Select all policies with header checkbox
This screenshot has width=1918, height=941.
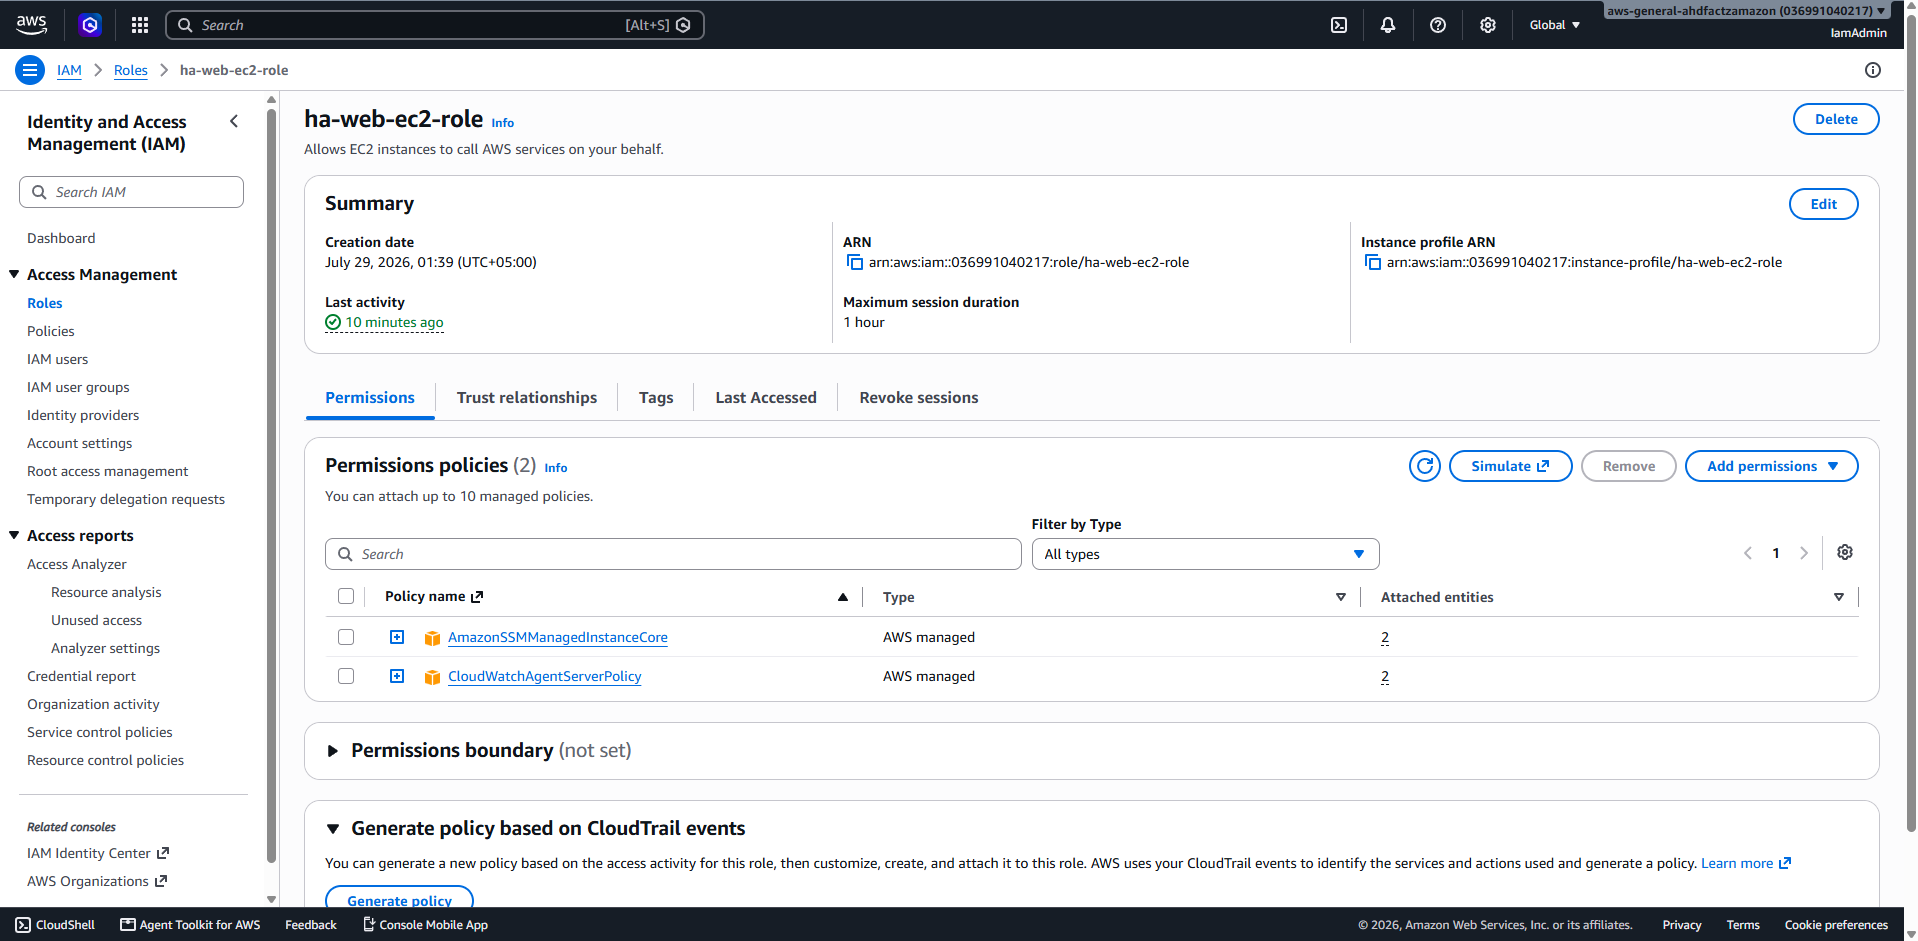click(346, 596)
